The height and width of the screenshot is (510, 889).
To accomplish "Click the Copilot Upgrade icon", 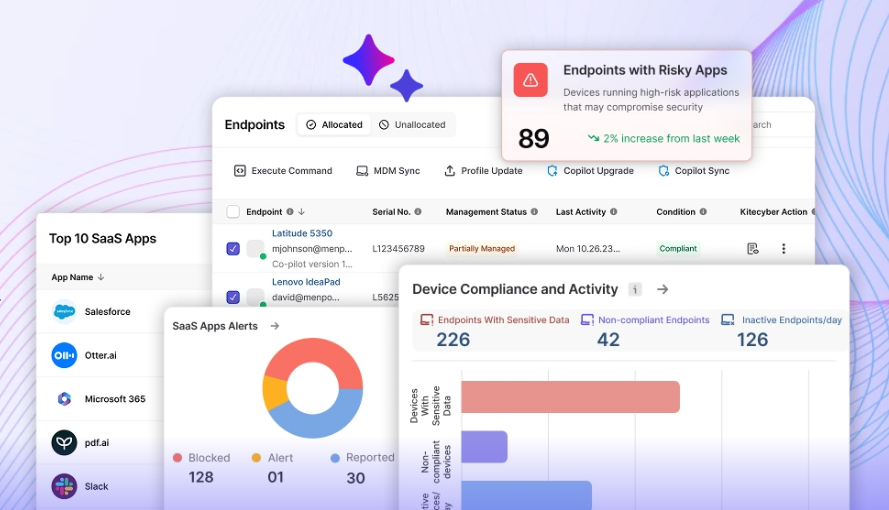I will 553,171.
